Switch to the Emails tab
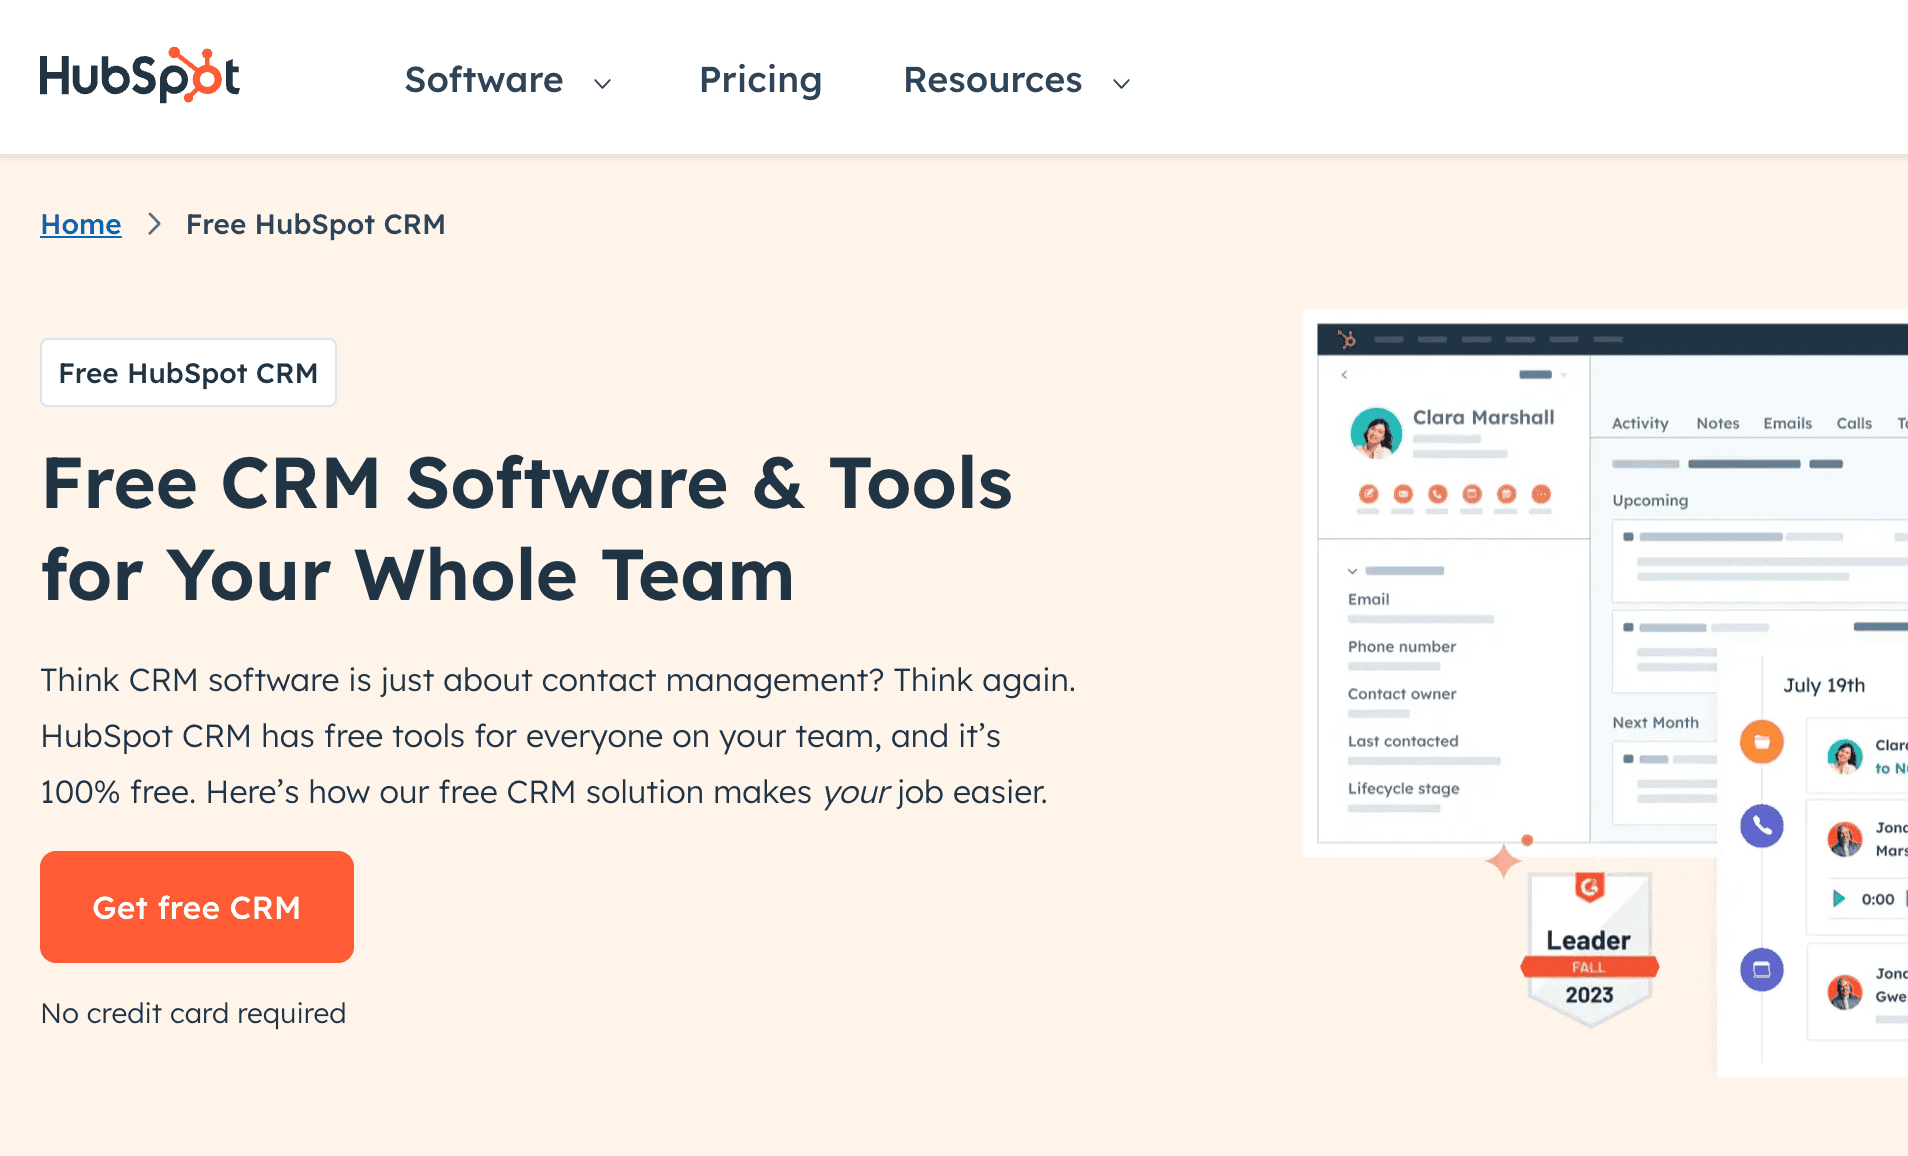1908x1156 pixels. (1787, 423)
